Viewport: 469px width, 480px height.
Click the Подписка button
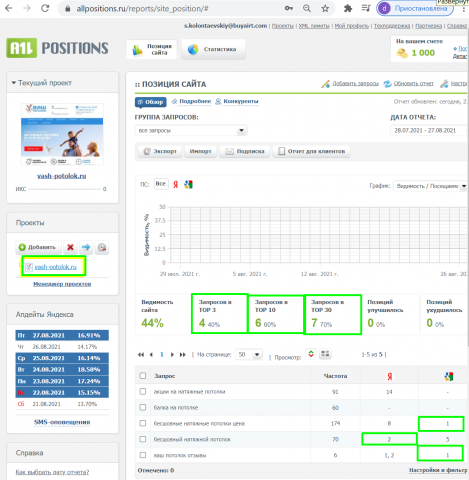[245, 151]
